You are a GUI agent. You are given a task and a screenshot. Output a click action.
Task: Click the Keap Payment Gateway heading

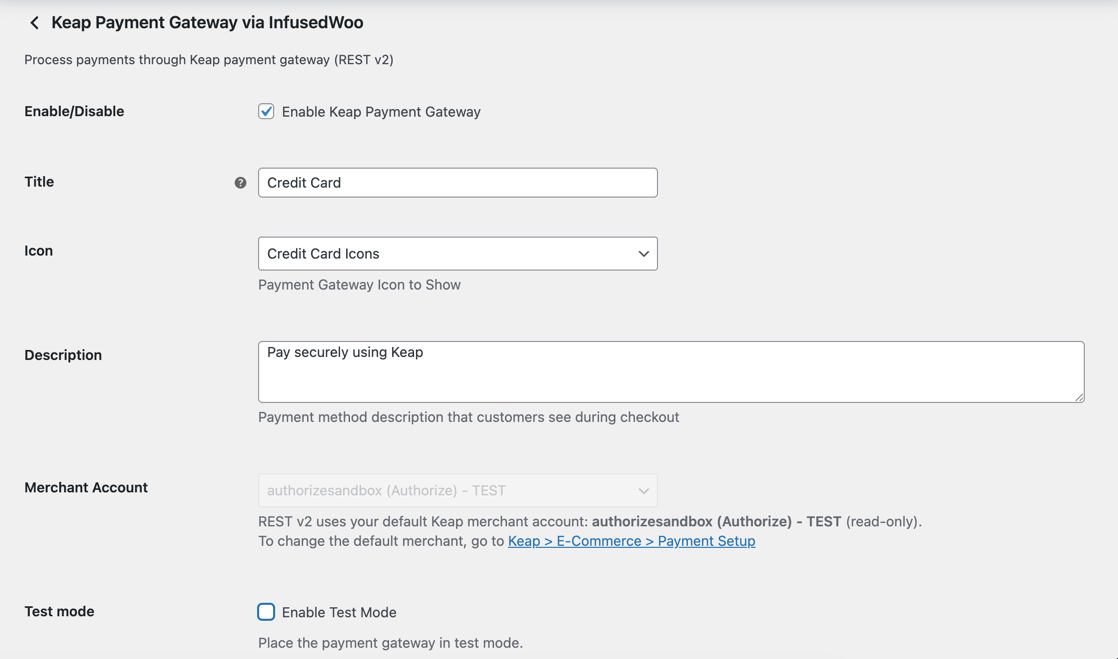click(x=209, y=22)
